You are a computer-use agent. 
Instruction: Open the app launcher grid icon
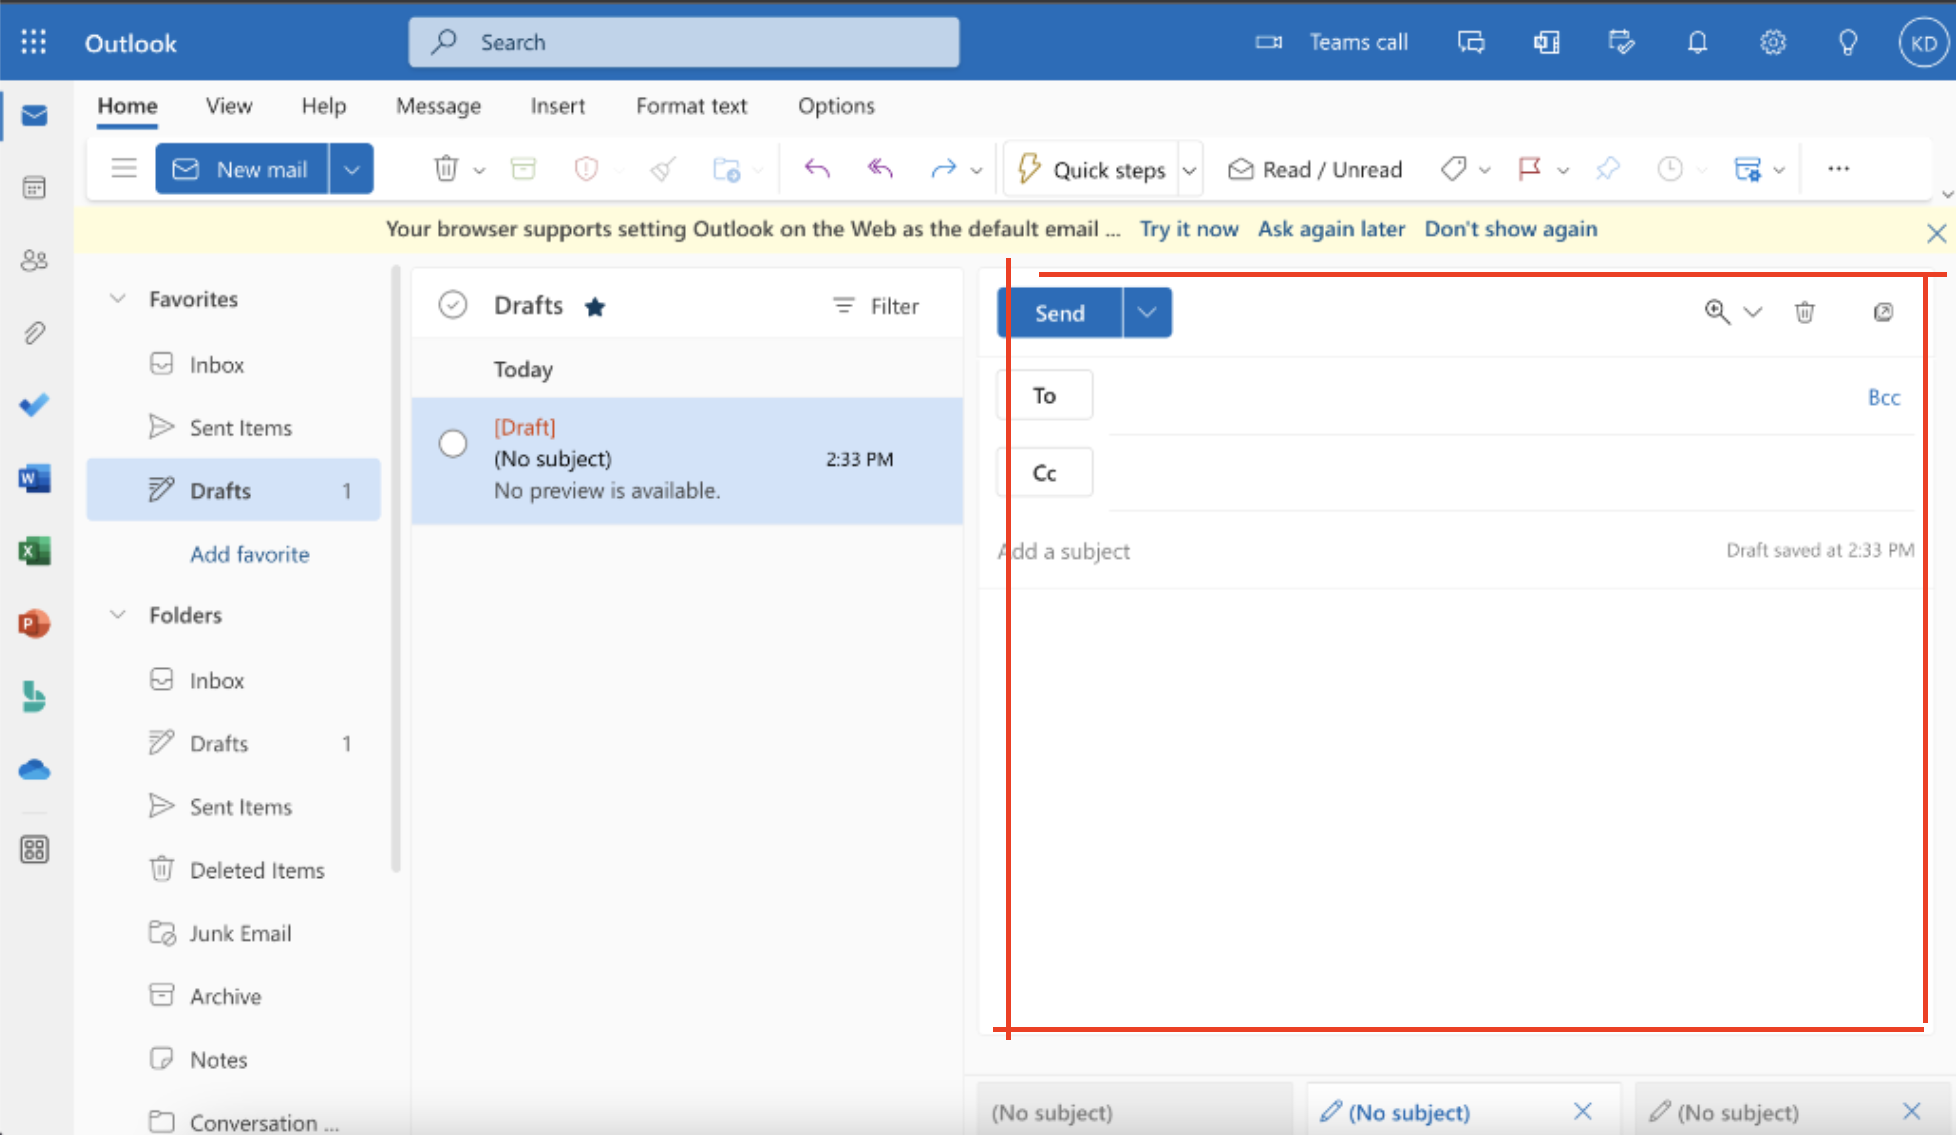(x=34, y=42)
